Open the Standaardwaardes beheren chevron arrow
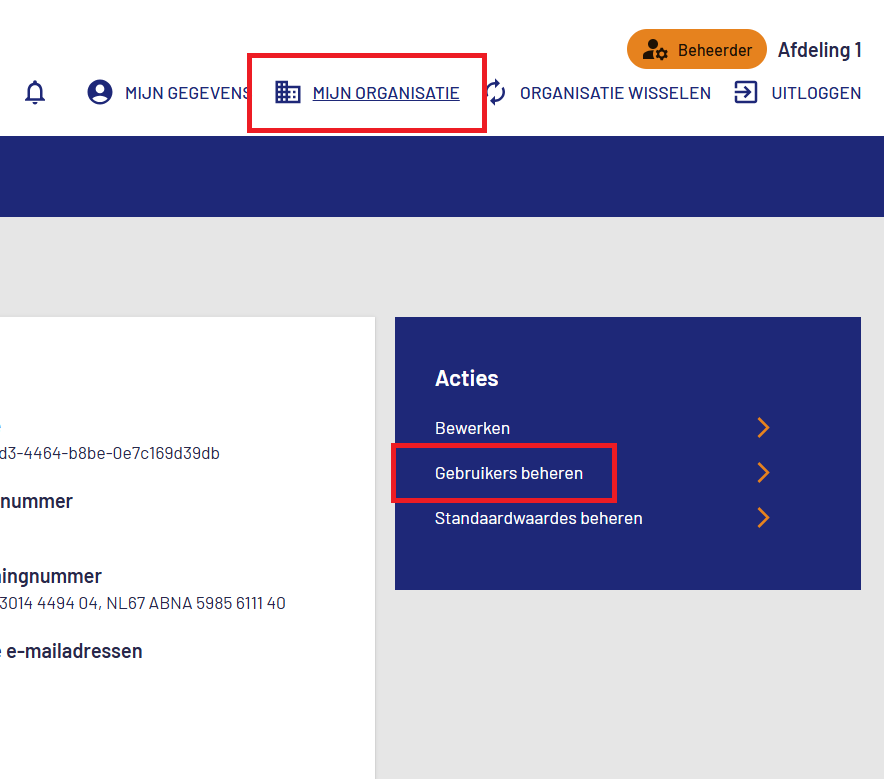The width and height of the screenshot is (884, 779). (x=763, y=518)
